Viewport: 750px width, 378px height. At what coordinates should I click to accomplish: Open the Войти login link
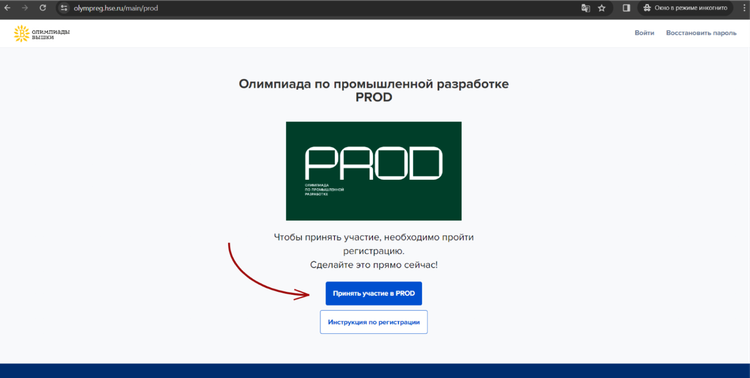point(644,33)
